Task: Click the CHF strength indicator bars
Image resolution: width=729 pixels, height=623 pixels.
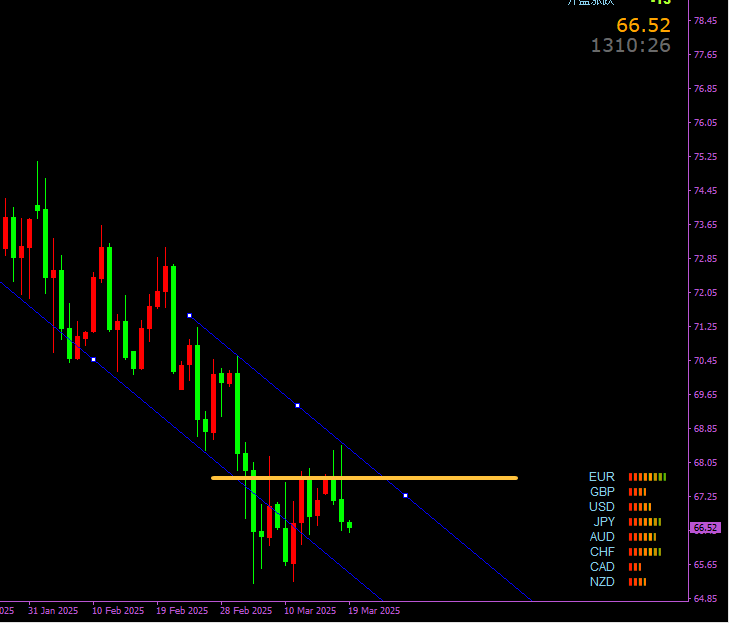Action: pos(644,552)
